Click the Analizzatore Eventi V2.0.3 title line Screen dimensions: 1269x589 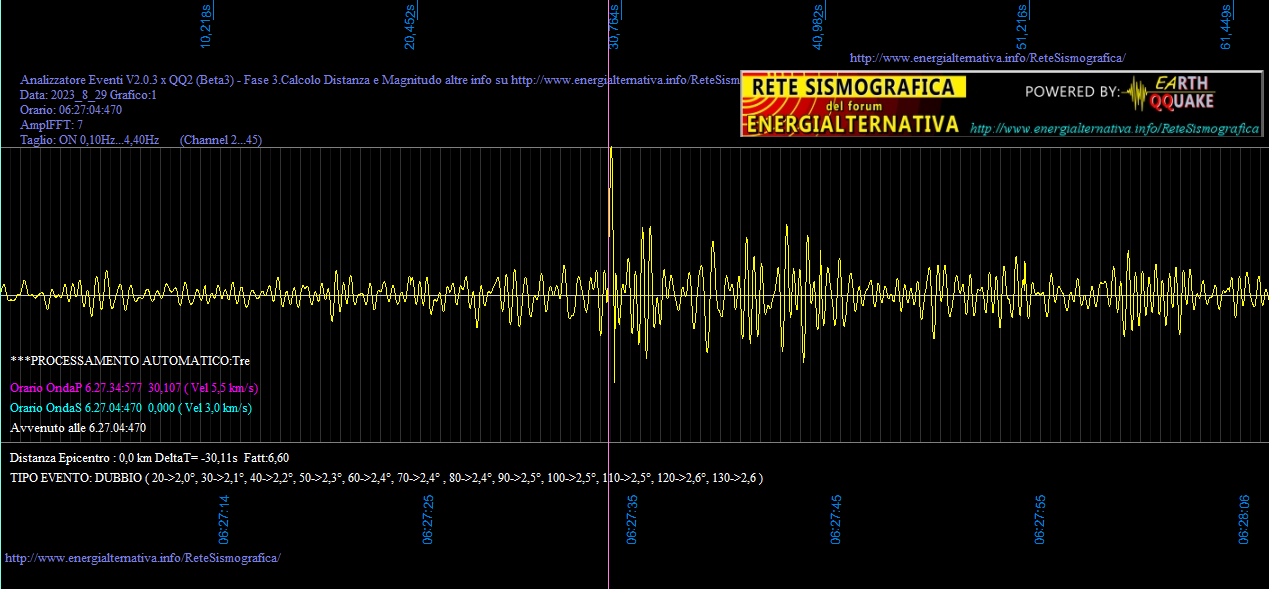click(x=380, y=80)
